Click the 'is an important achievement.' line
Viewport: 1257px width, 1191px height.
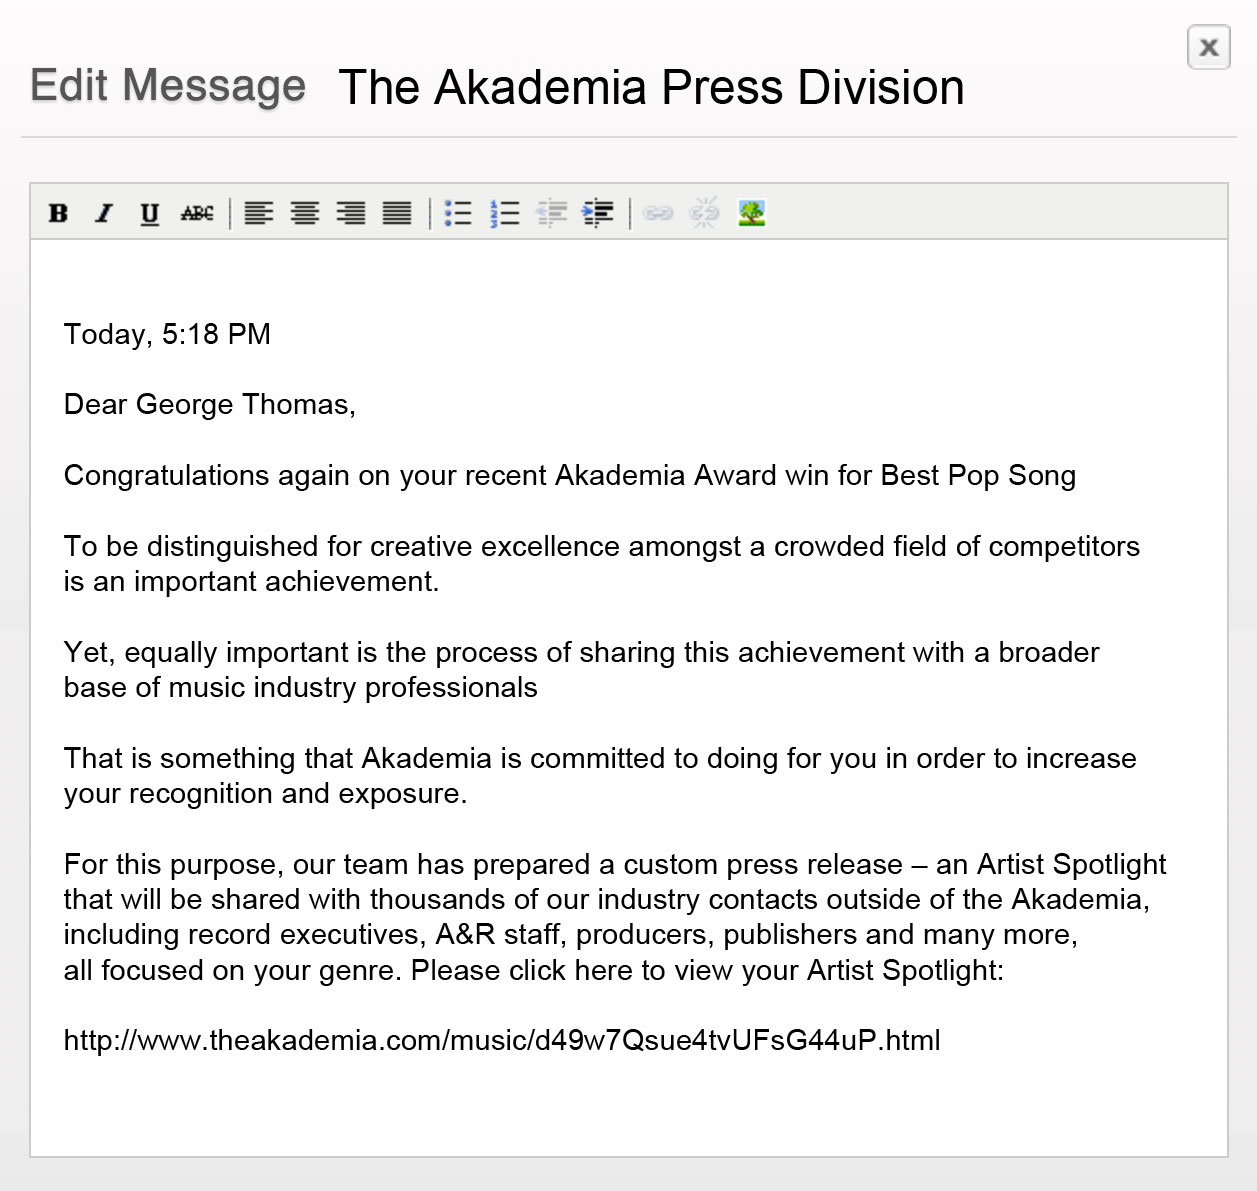coord(252,581)
